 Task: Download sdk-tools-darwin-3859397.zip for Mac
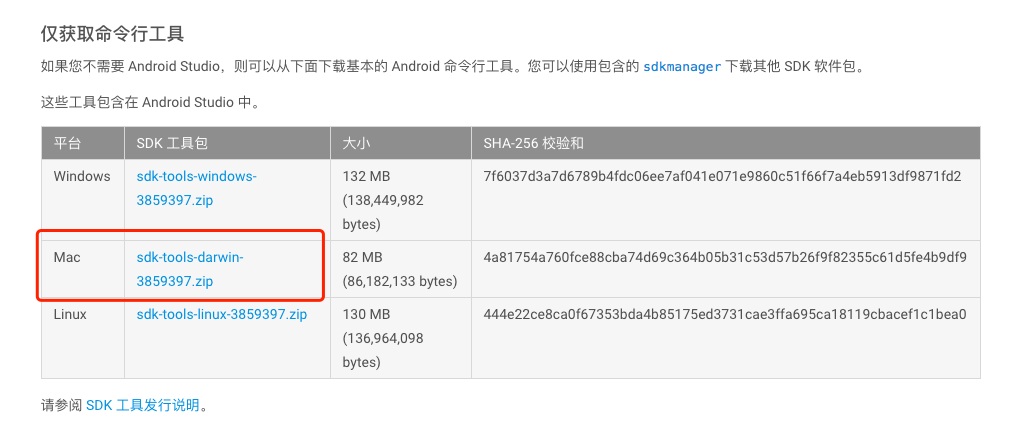point(189,269)
